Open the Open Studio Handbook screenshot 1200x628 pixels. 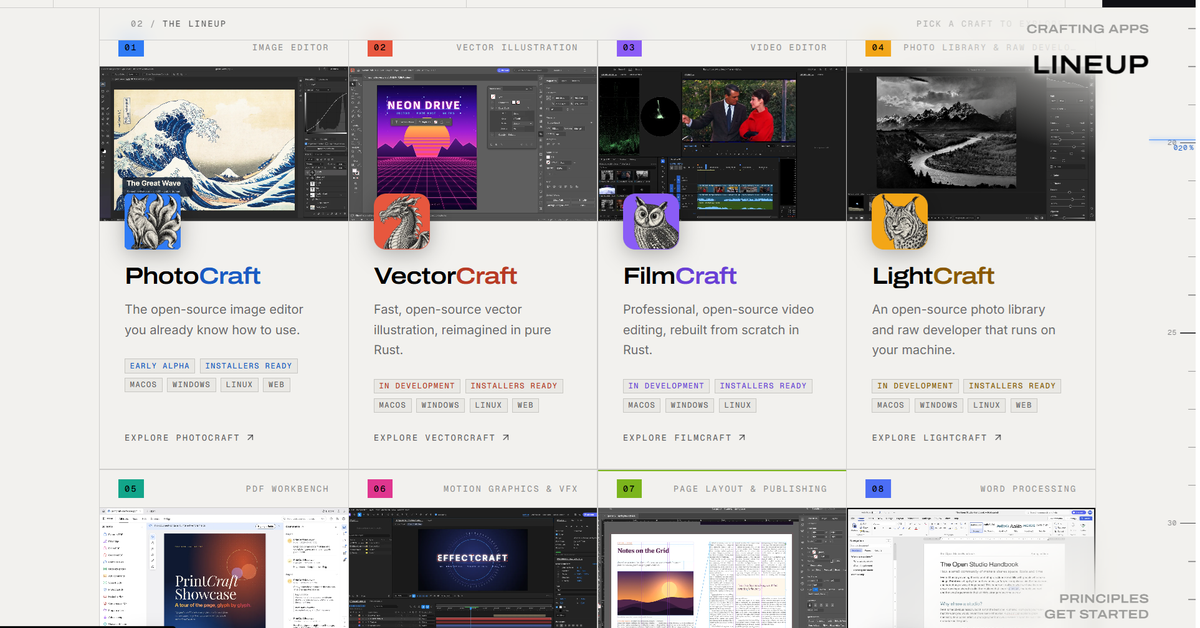pos(971,568)
